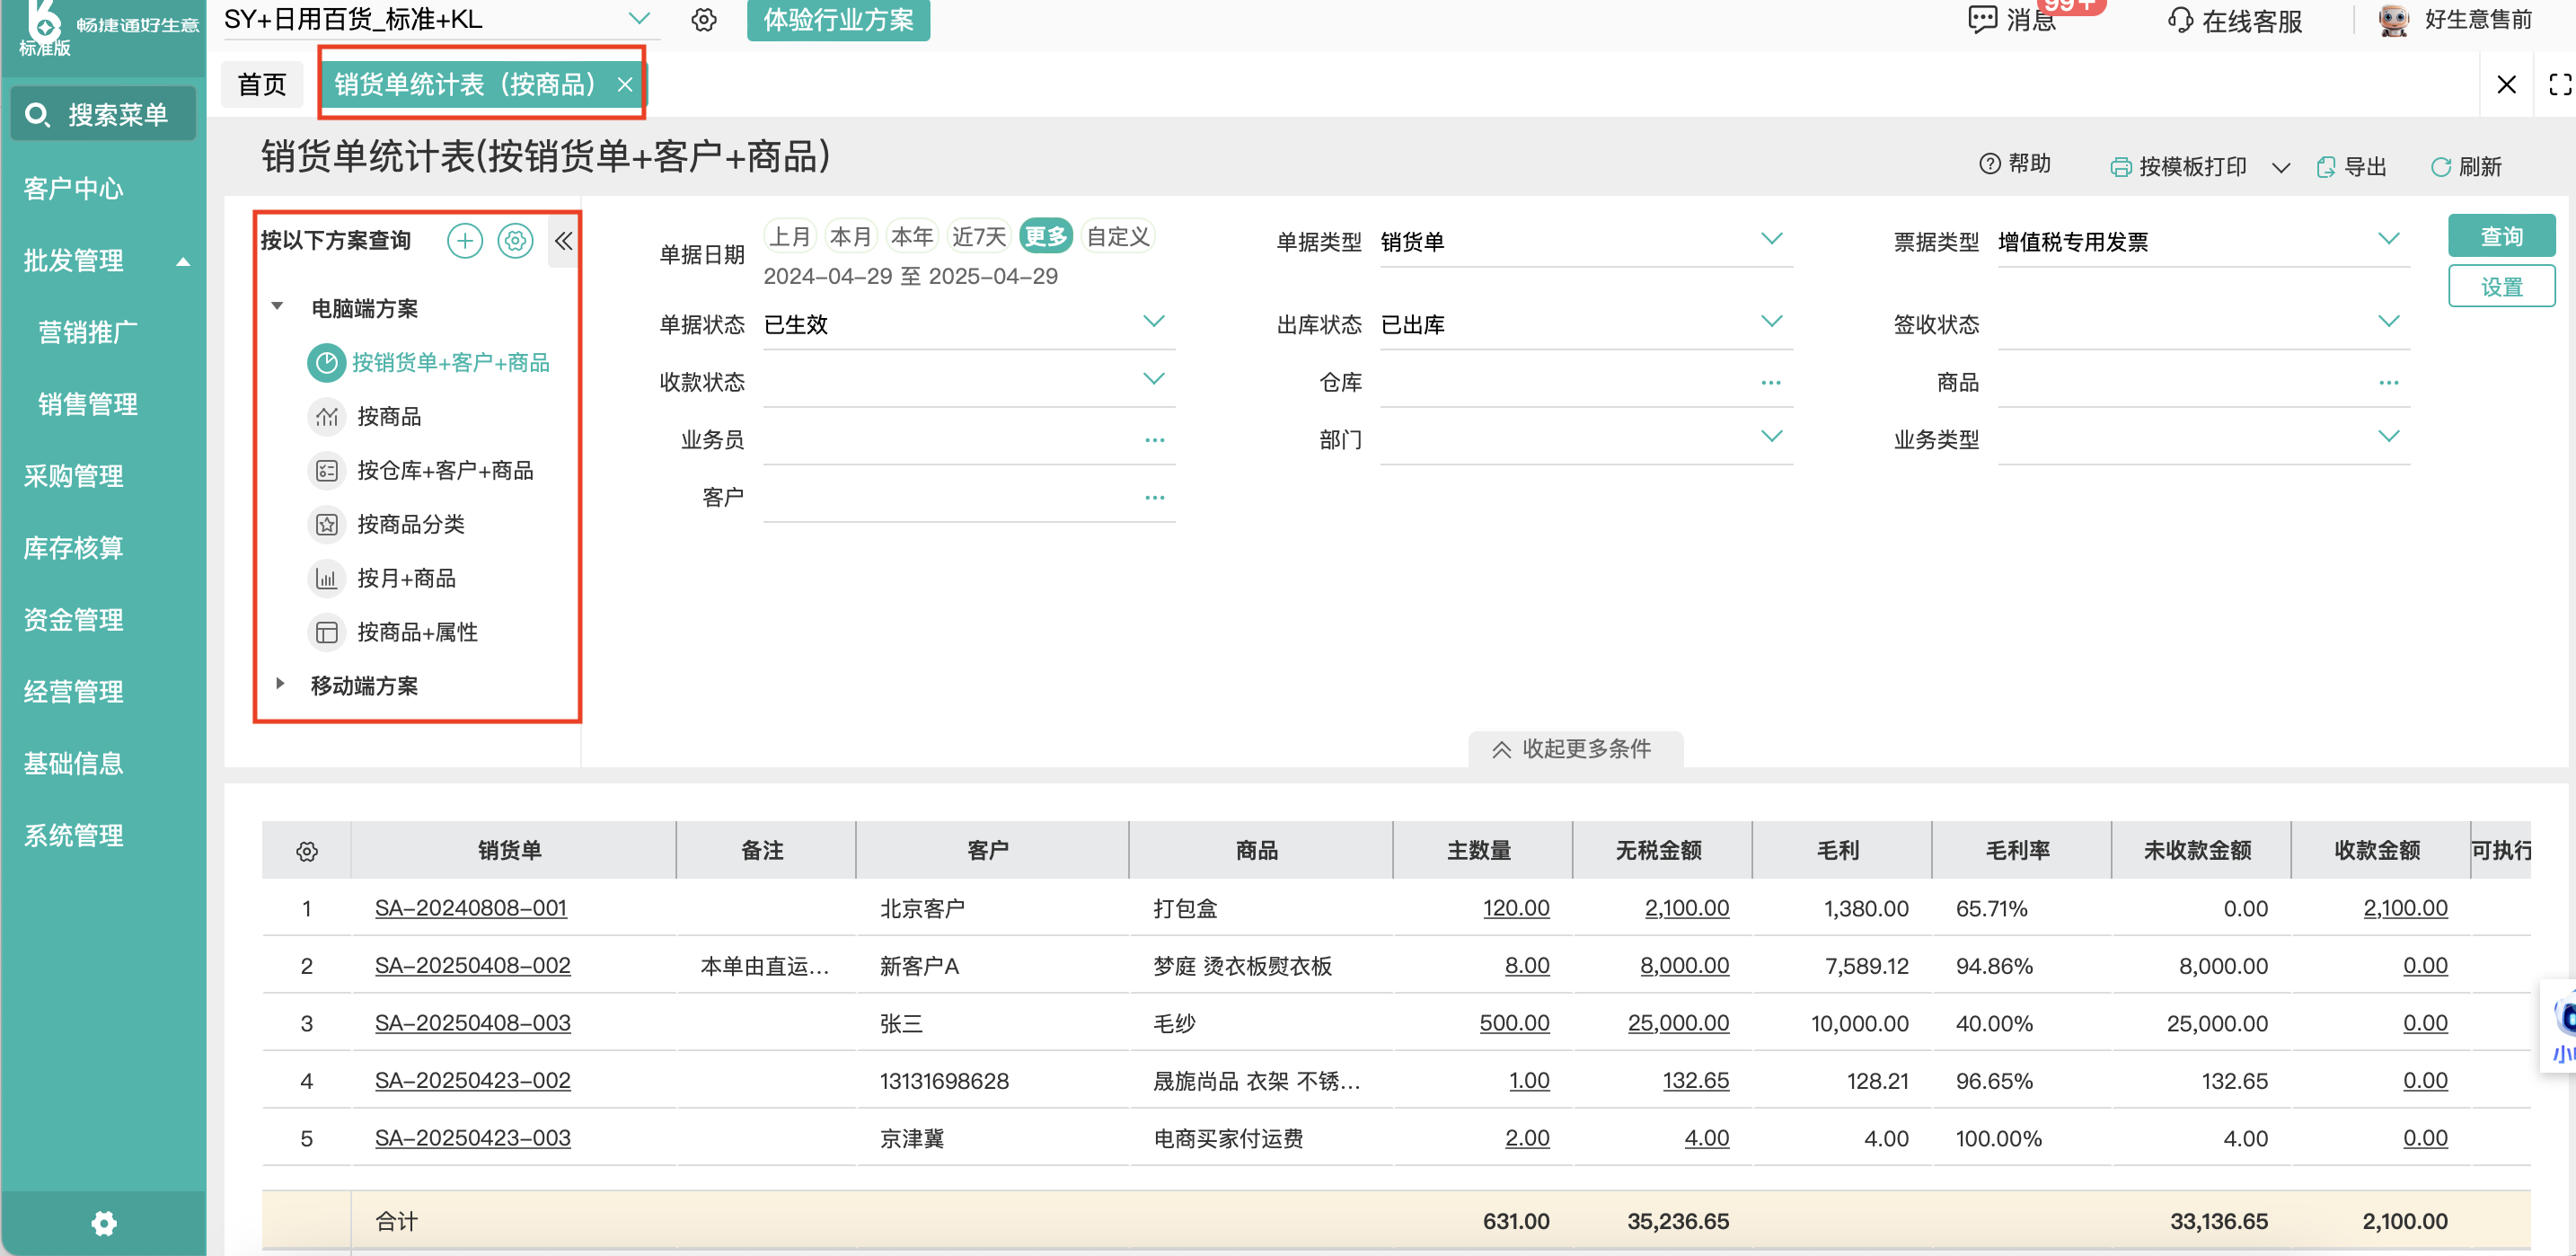Expand the 移动端方案 tree node
The width and height of the screenshot is (2576, 1256).
[x=280, y=684]
